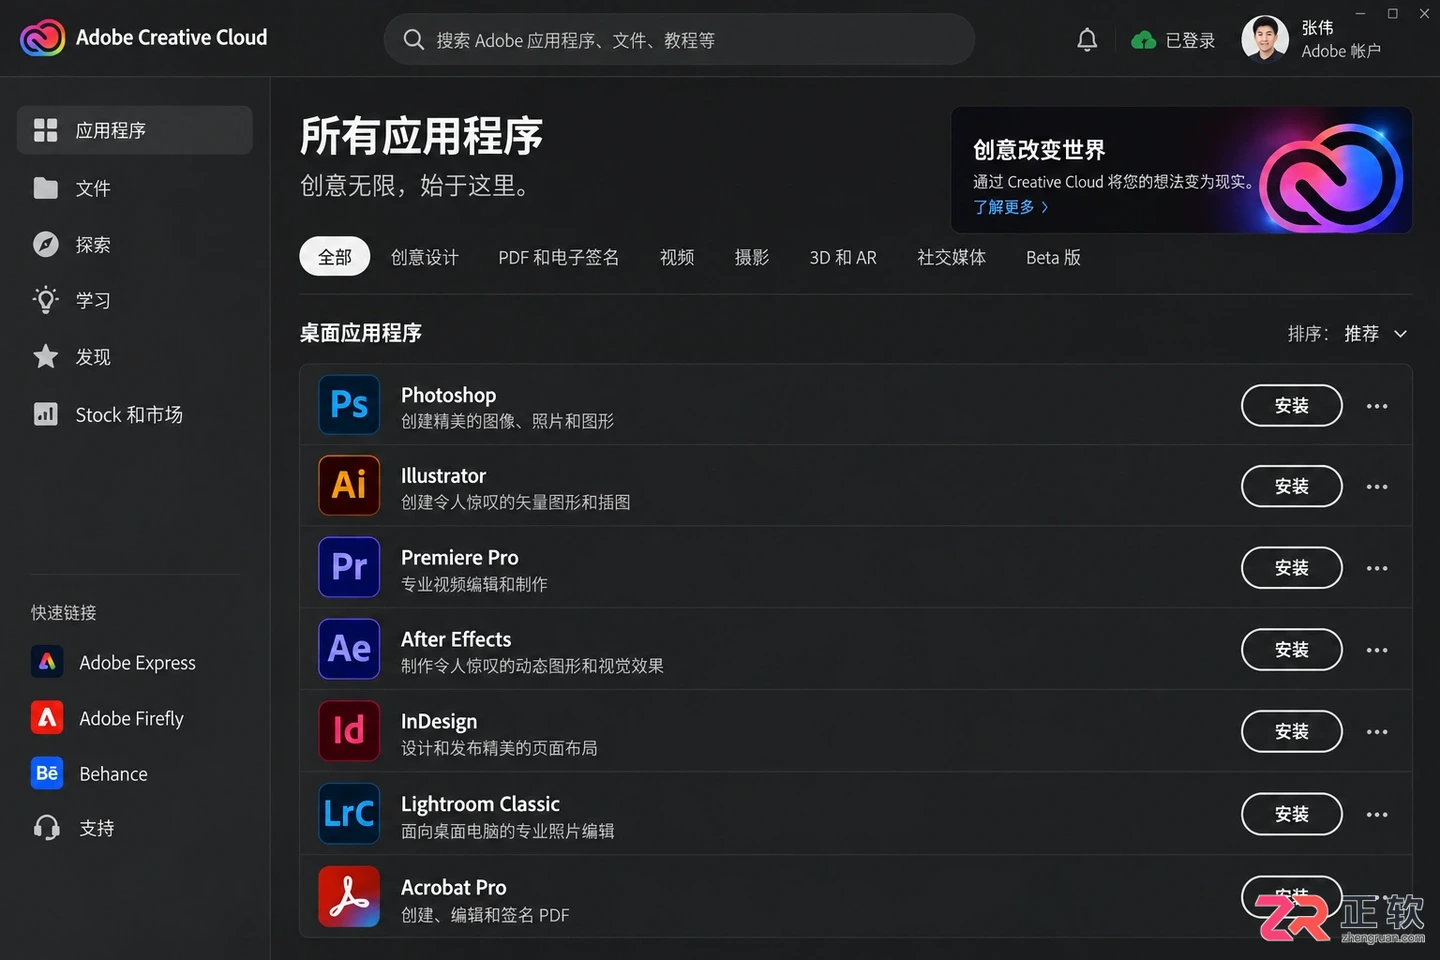The image size is (1440, 960).
Task: Open the notifications bell
Action: [1087, 40]
